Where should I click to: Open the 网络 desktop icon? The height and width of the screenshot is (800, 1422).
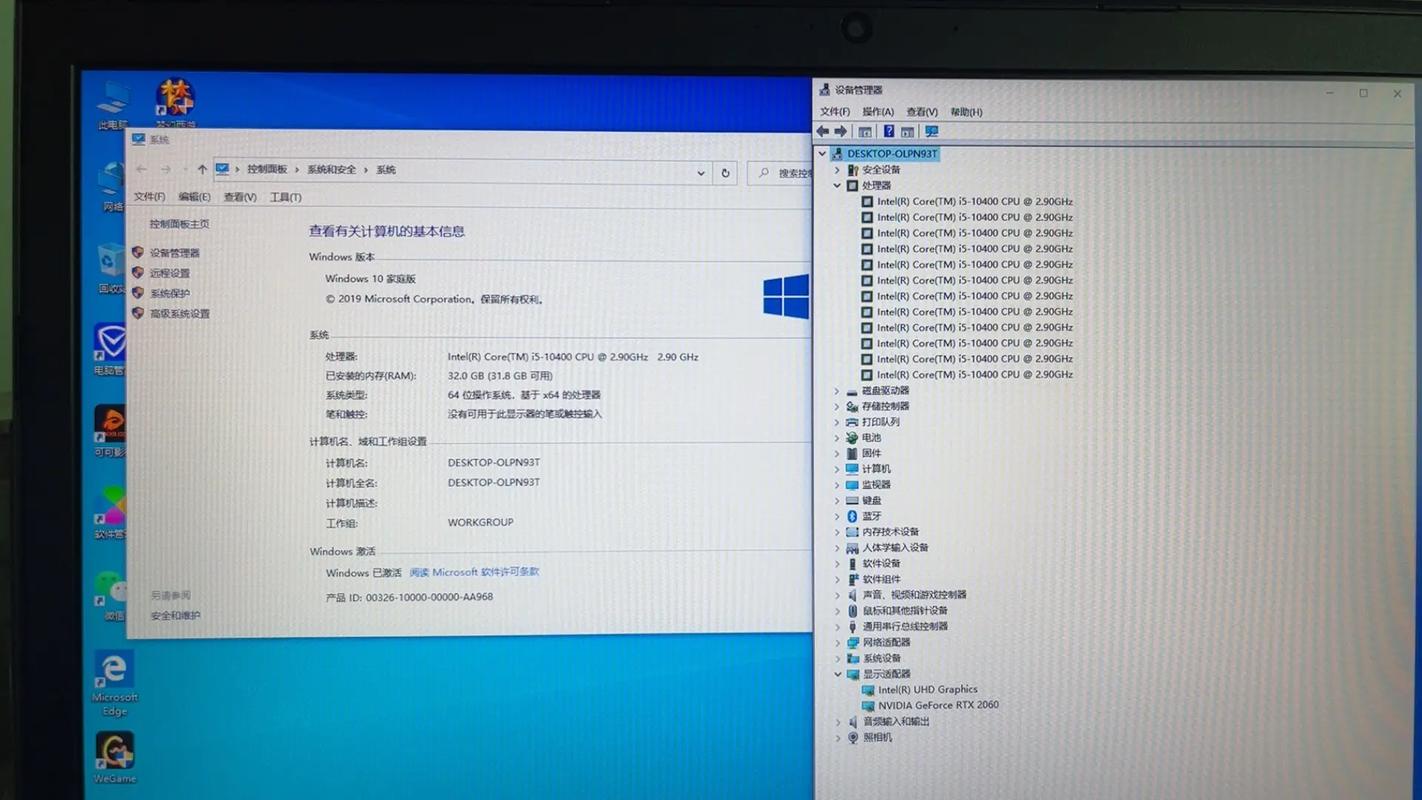tap(113, 180)
